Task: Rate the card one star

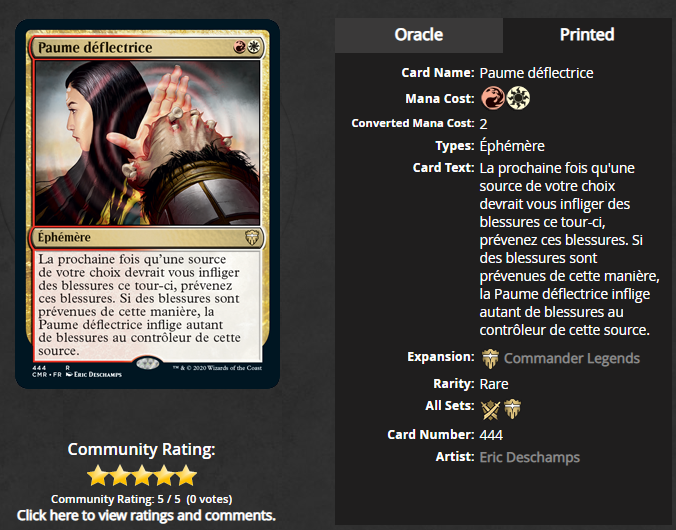Action: point(97,475)
